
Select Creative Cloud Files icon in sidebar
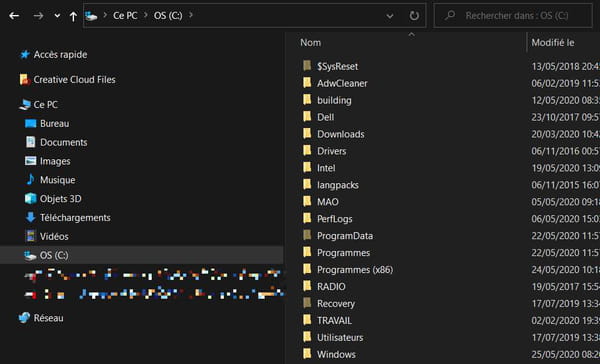(24, 80)
